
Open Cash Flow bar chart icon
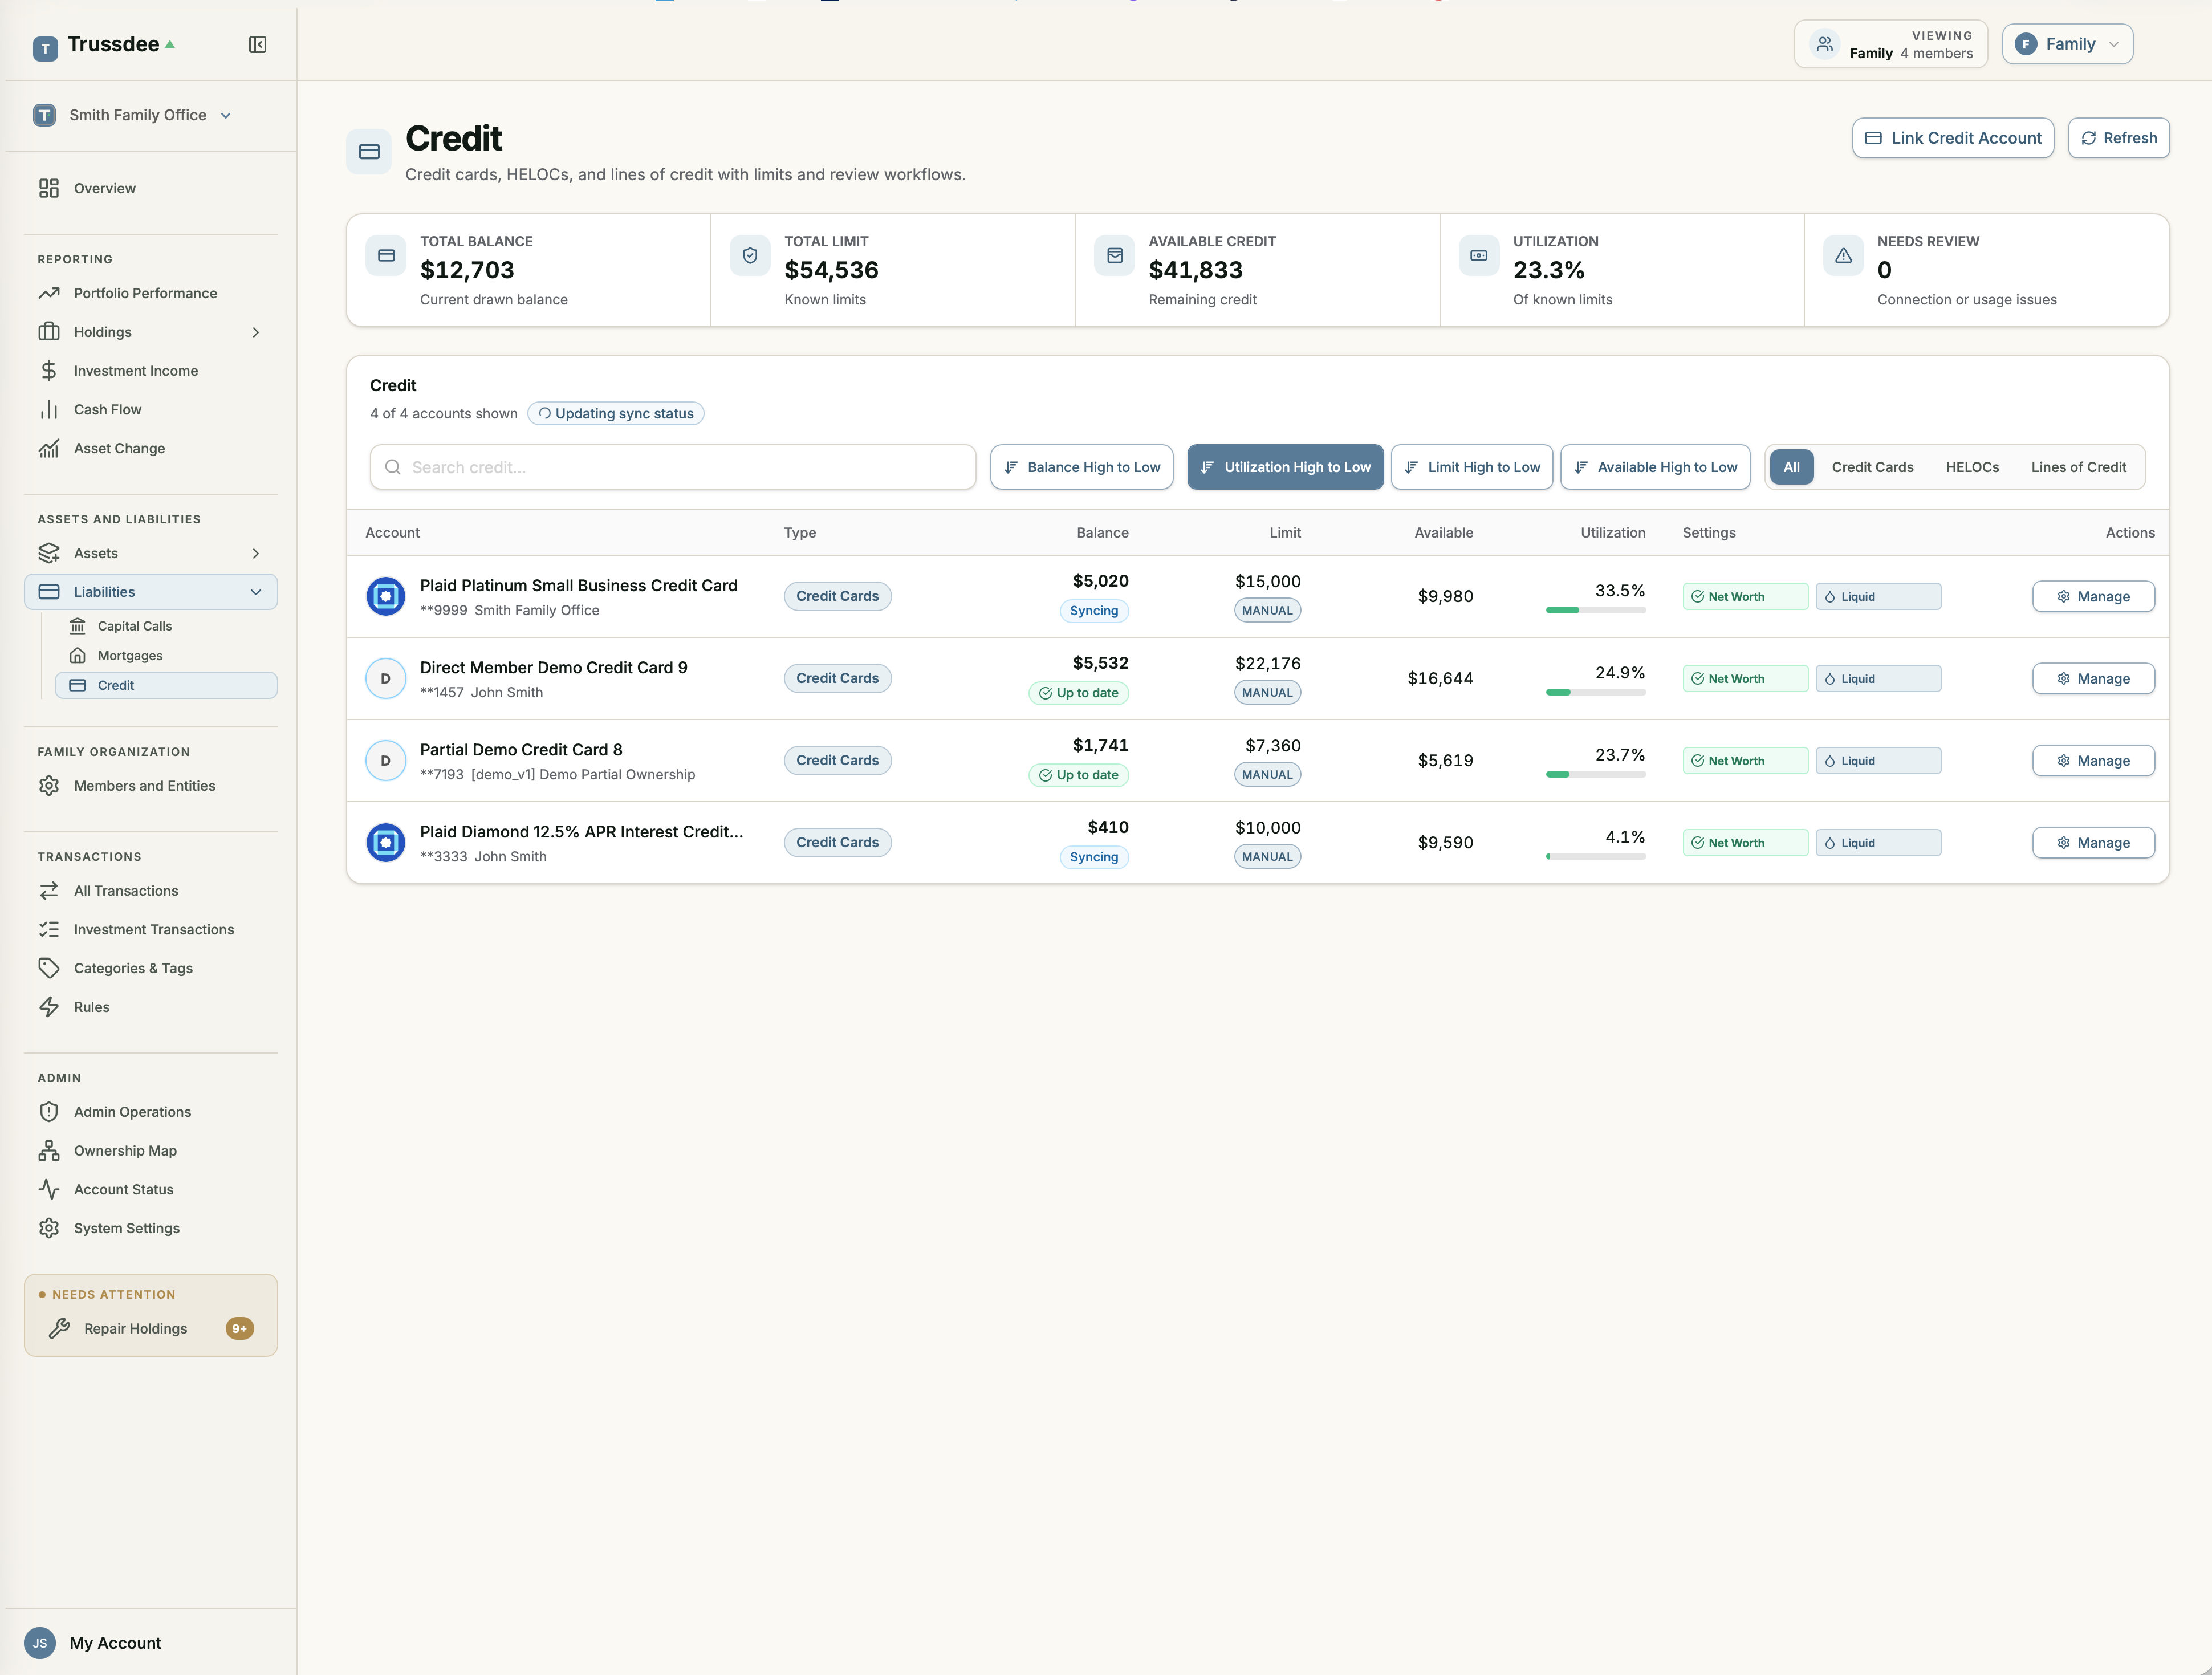49,409
